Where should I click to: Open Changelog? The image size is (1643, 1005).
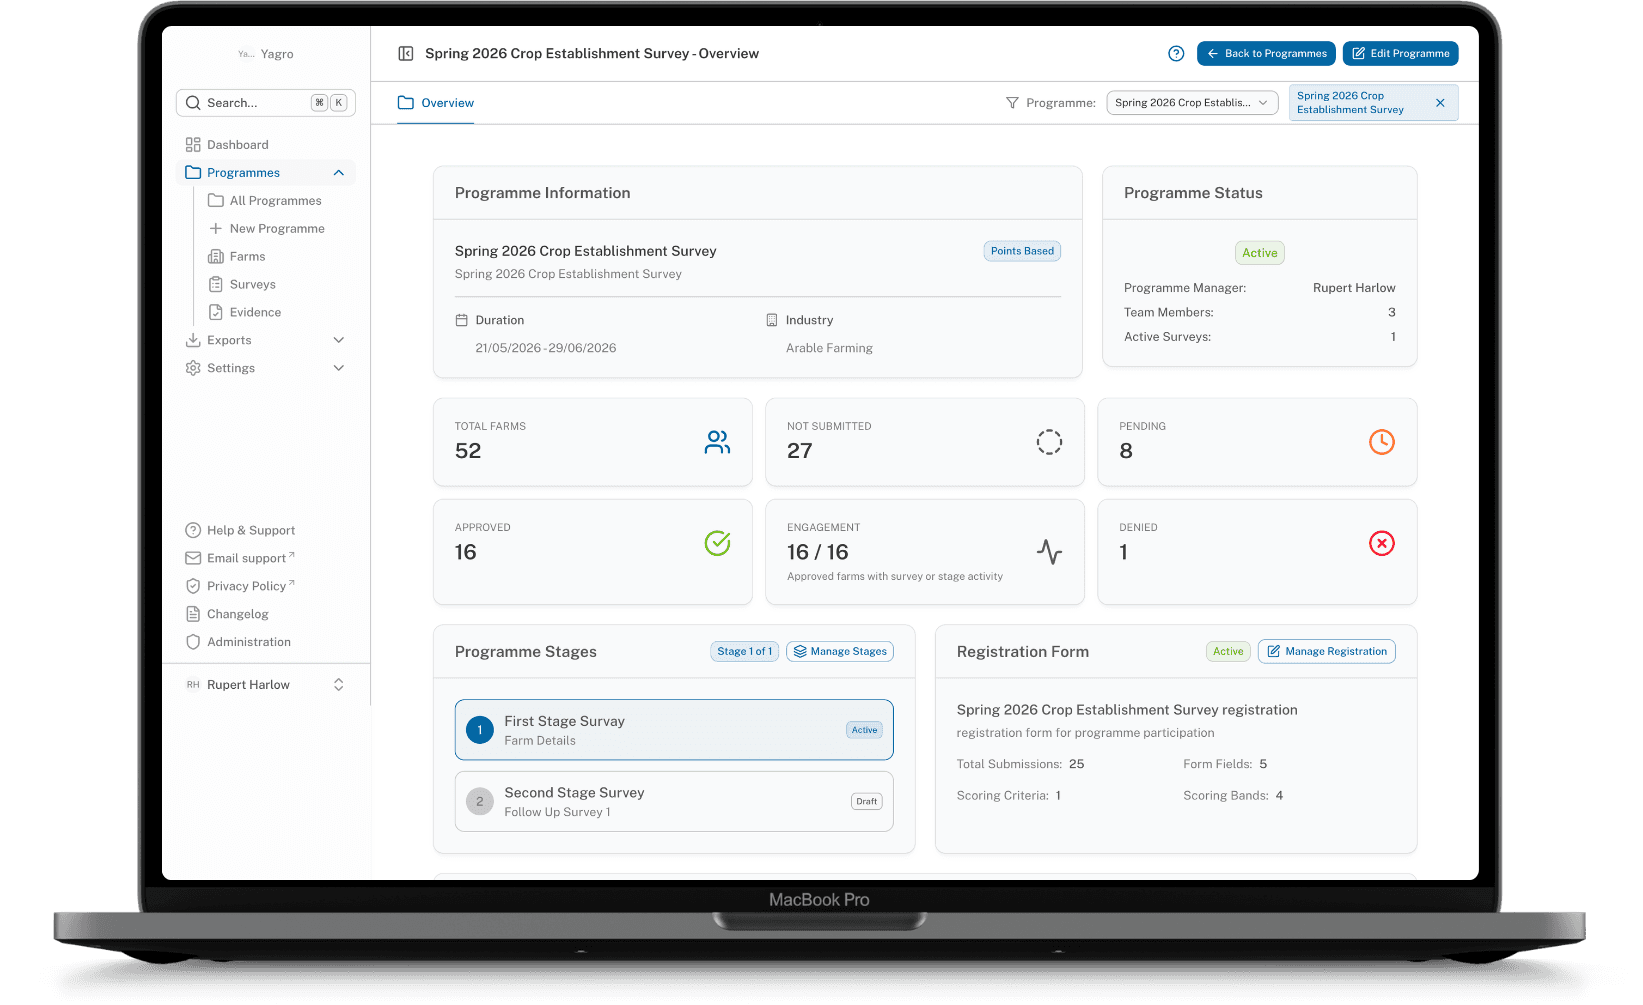pos(227,615)
